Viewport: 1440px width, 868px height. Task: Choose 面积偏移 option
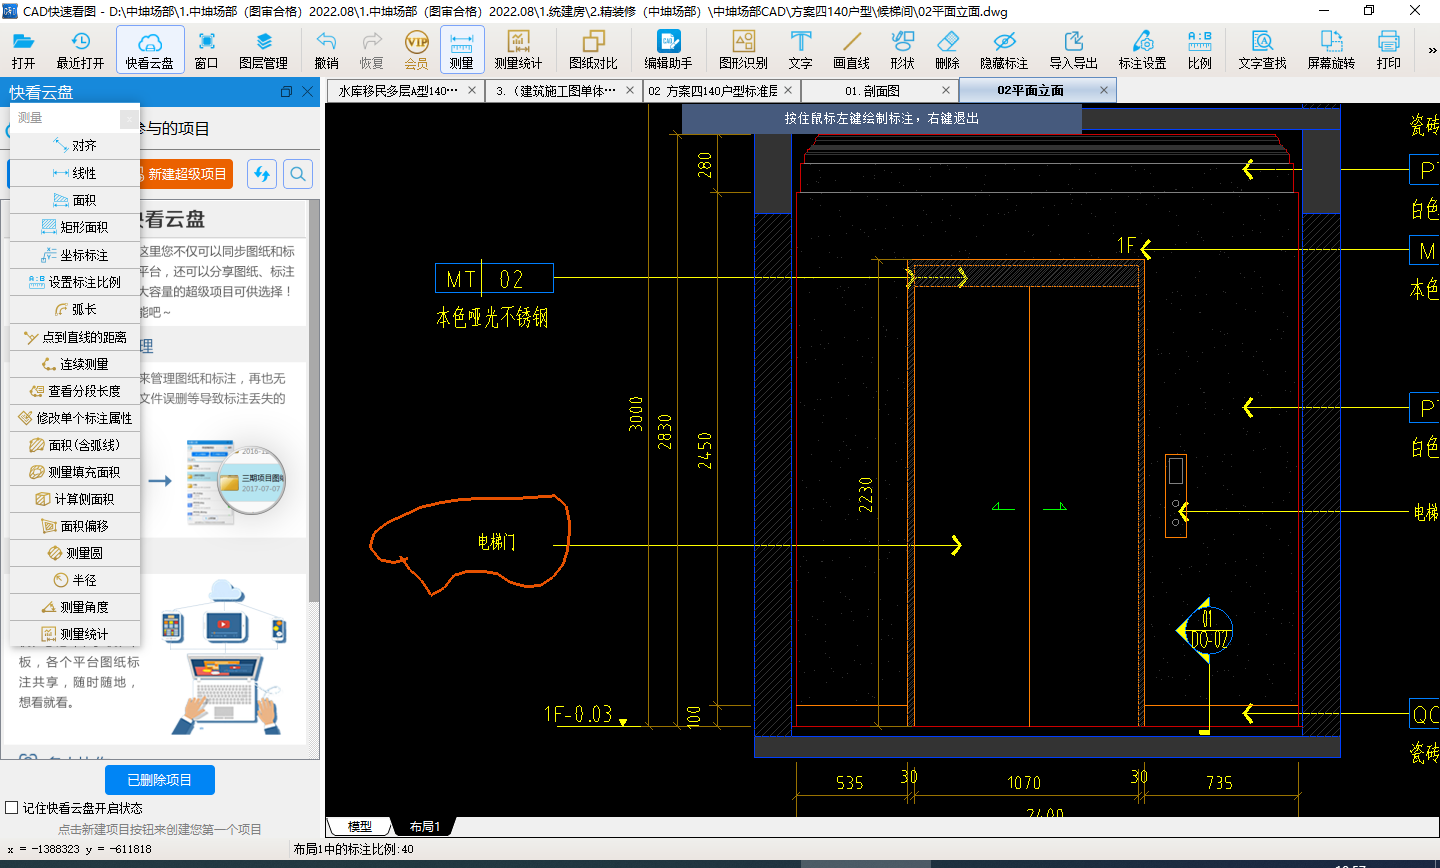click(x=75, y=526)
